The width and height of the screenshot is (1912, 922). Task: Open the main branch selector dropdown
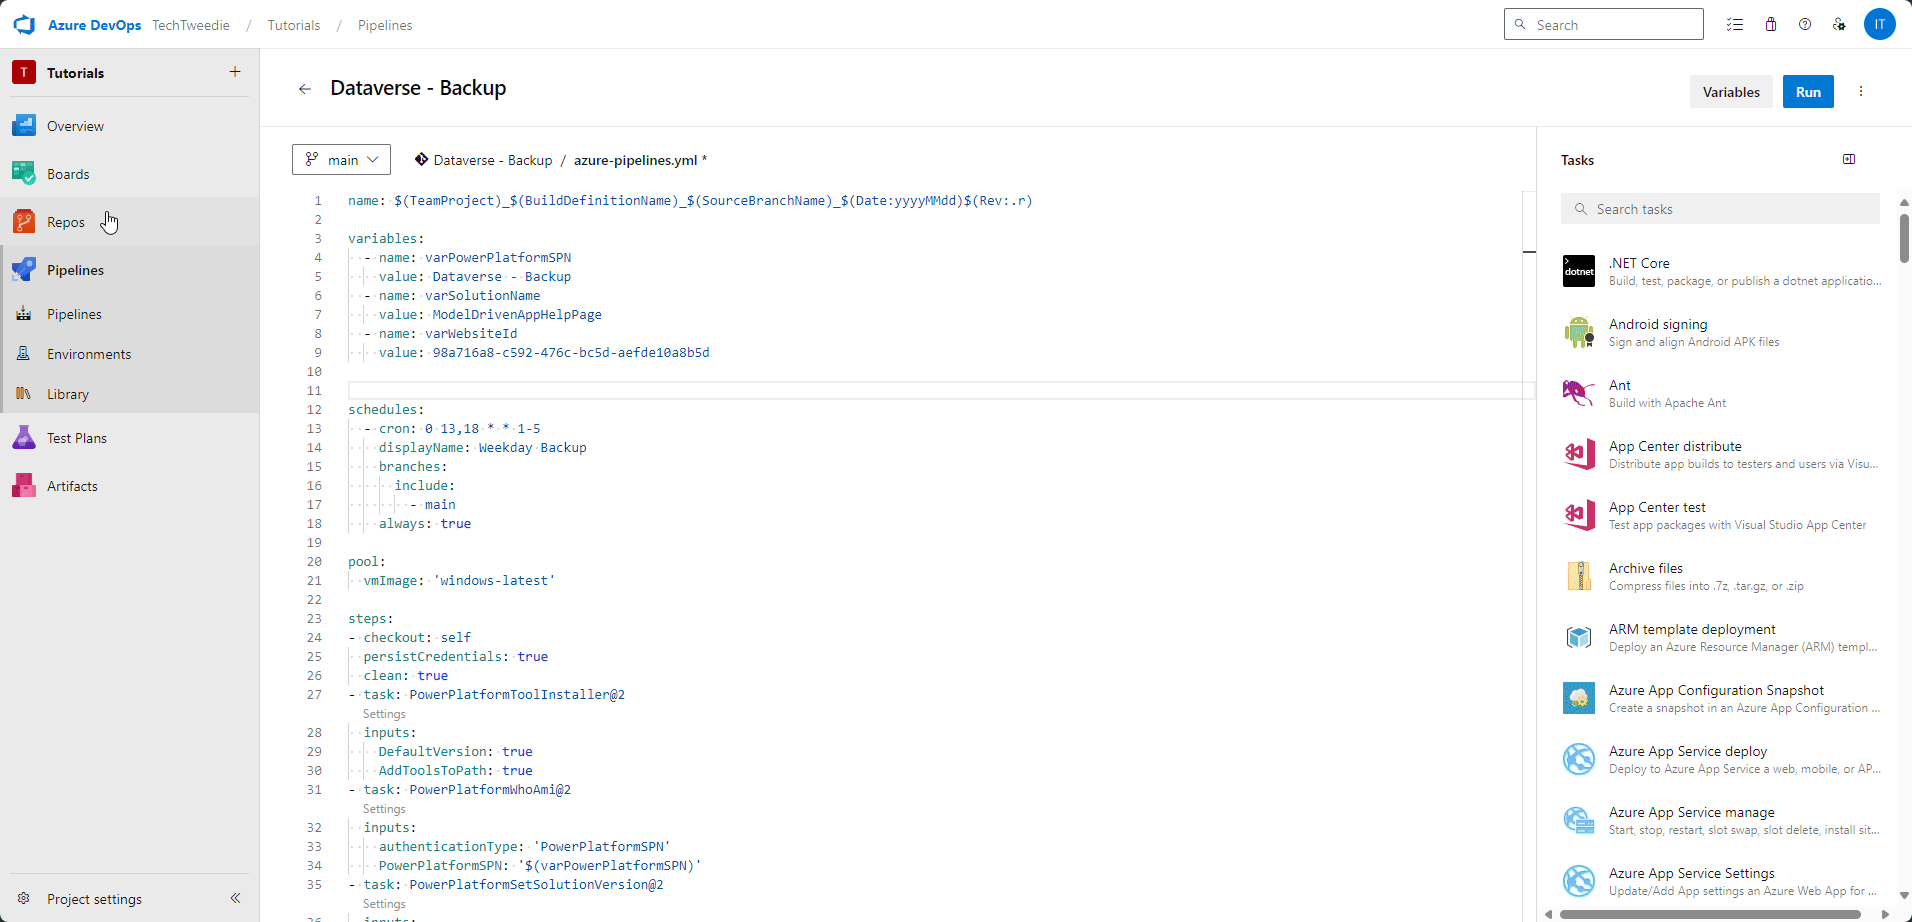(340, 159)
